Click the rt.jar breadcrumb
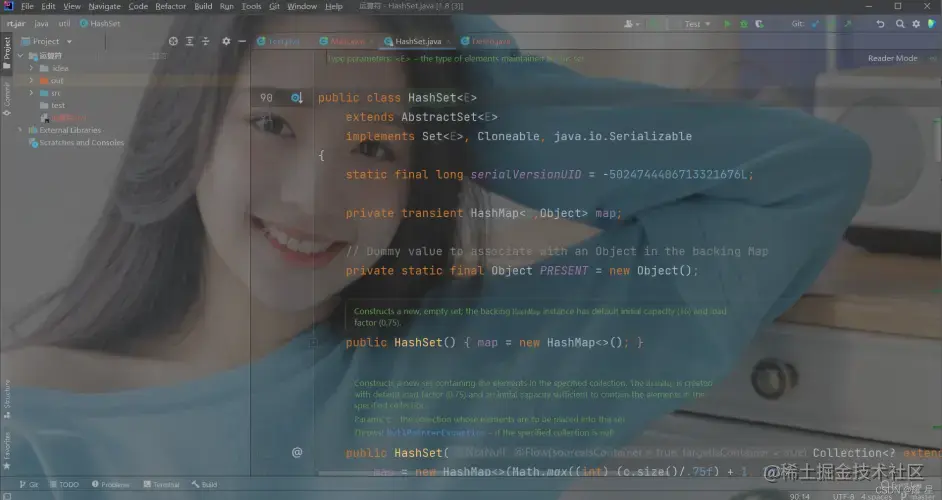942x500 pixels. [x=16, y=23]
